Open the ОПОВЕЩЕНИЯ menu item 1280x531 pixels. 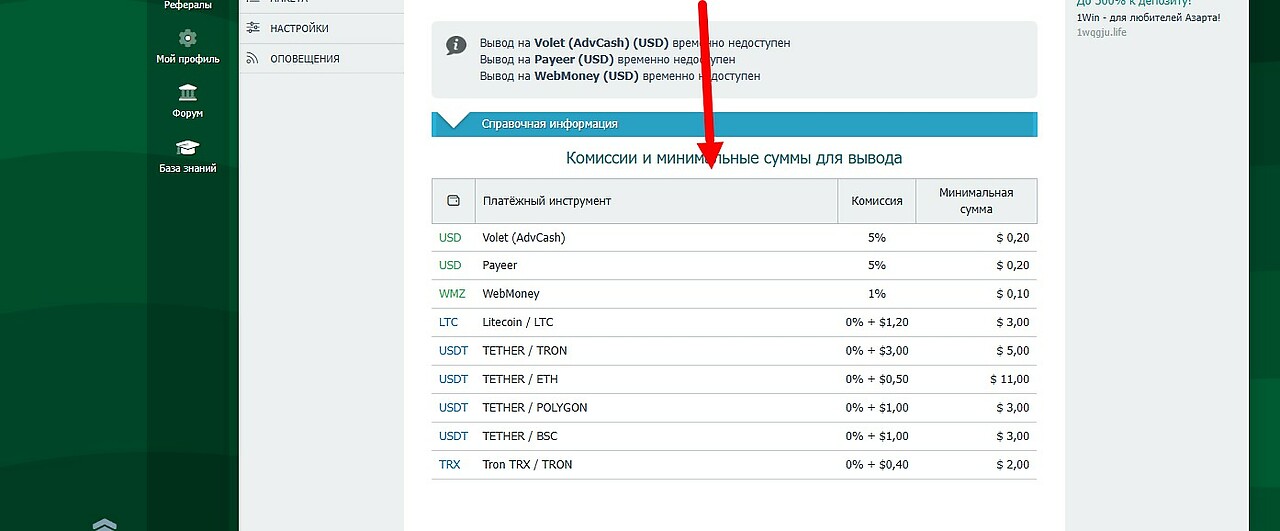click(x=304, y=58)
